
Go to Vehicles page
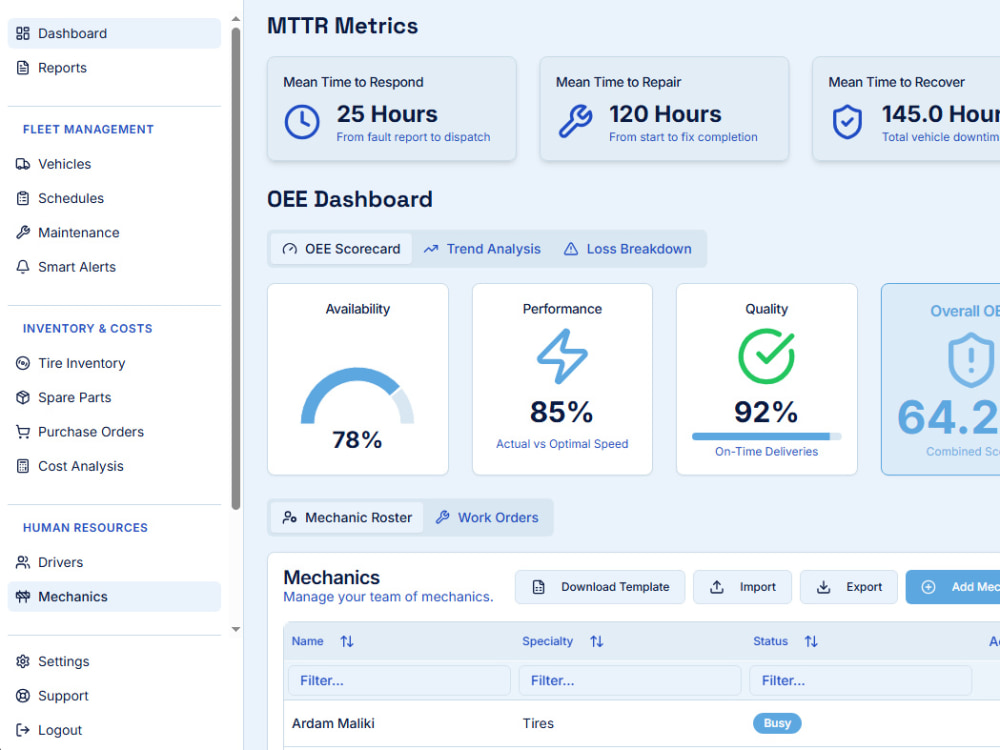point(114,164)
